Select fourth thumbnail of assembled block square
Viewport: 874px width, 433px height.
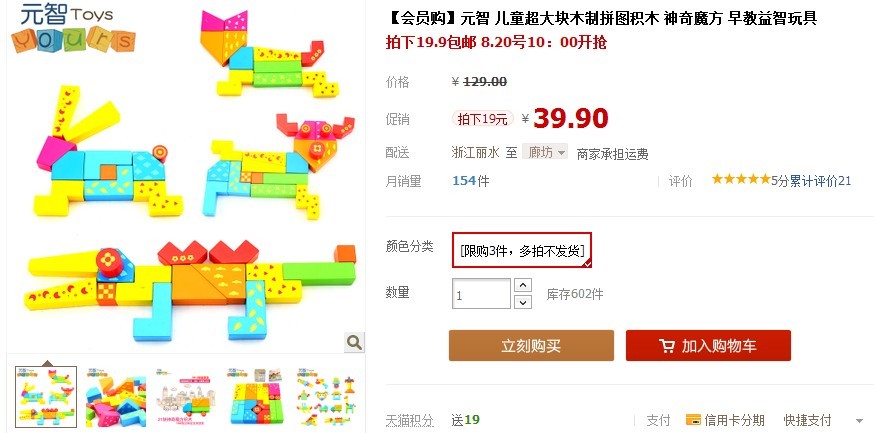256,397
